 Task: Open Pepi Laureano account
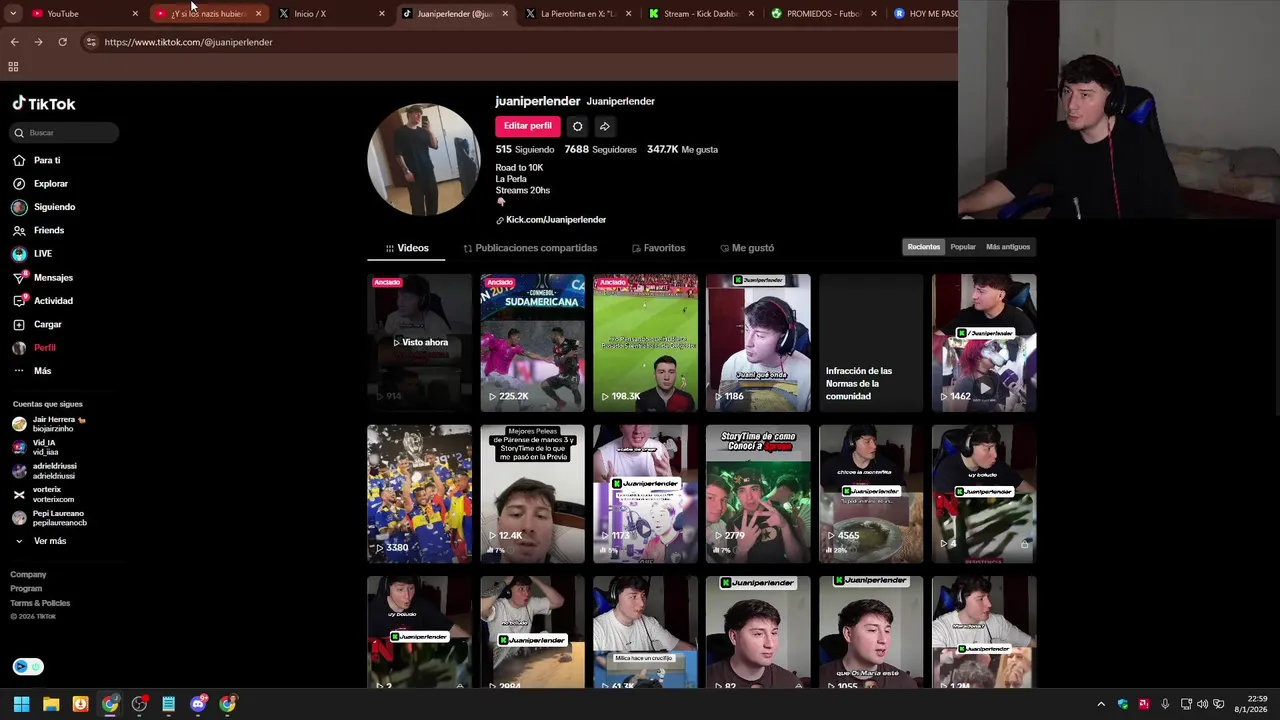click(x=50, y=518)
